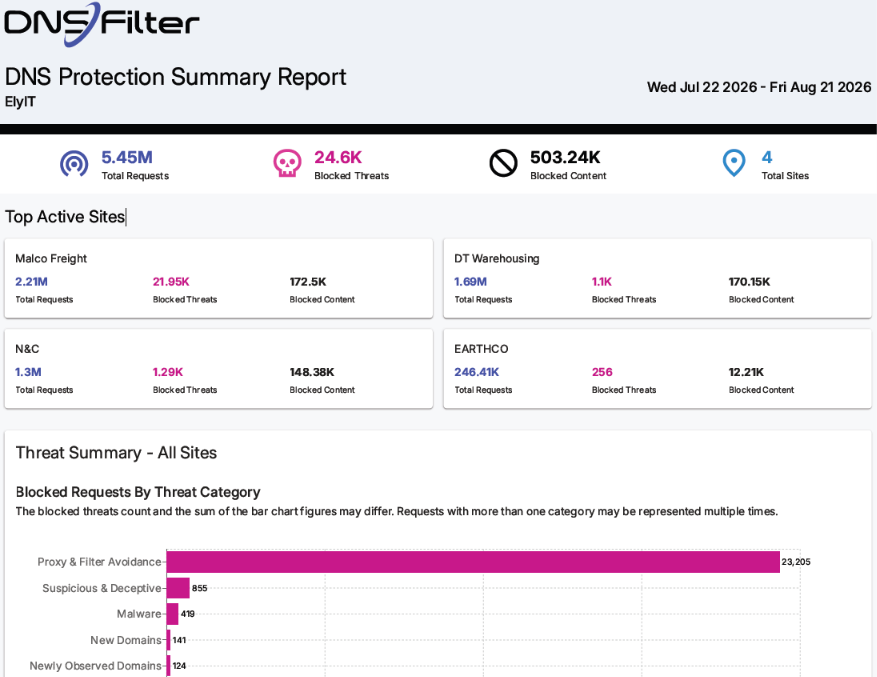Click EARTHCO's 256 blocked threats

tap(602, 372)
